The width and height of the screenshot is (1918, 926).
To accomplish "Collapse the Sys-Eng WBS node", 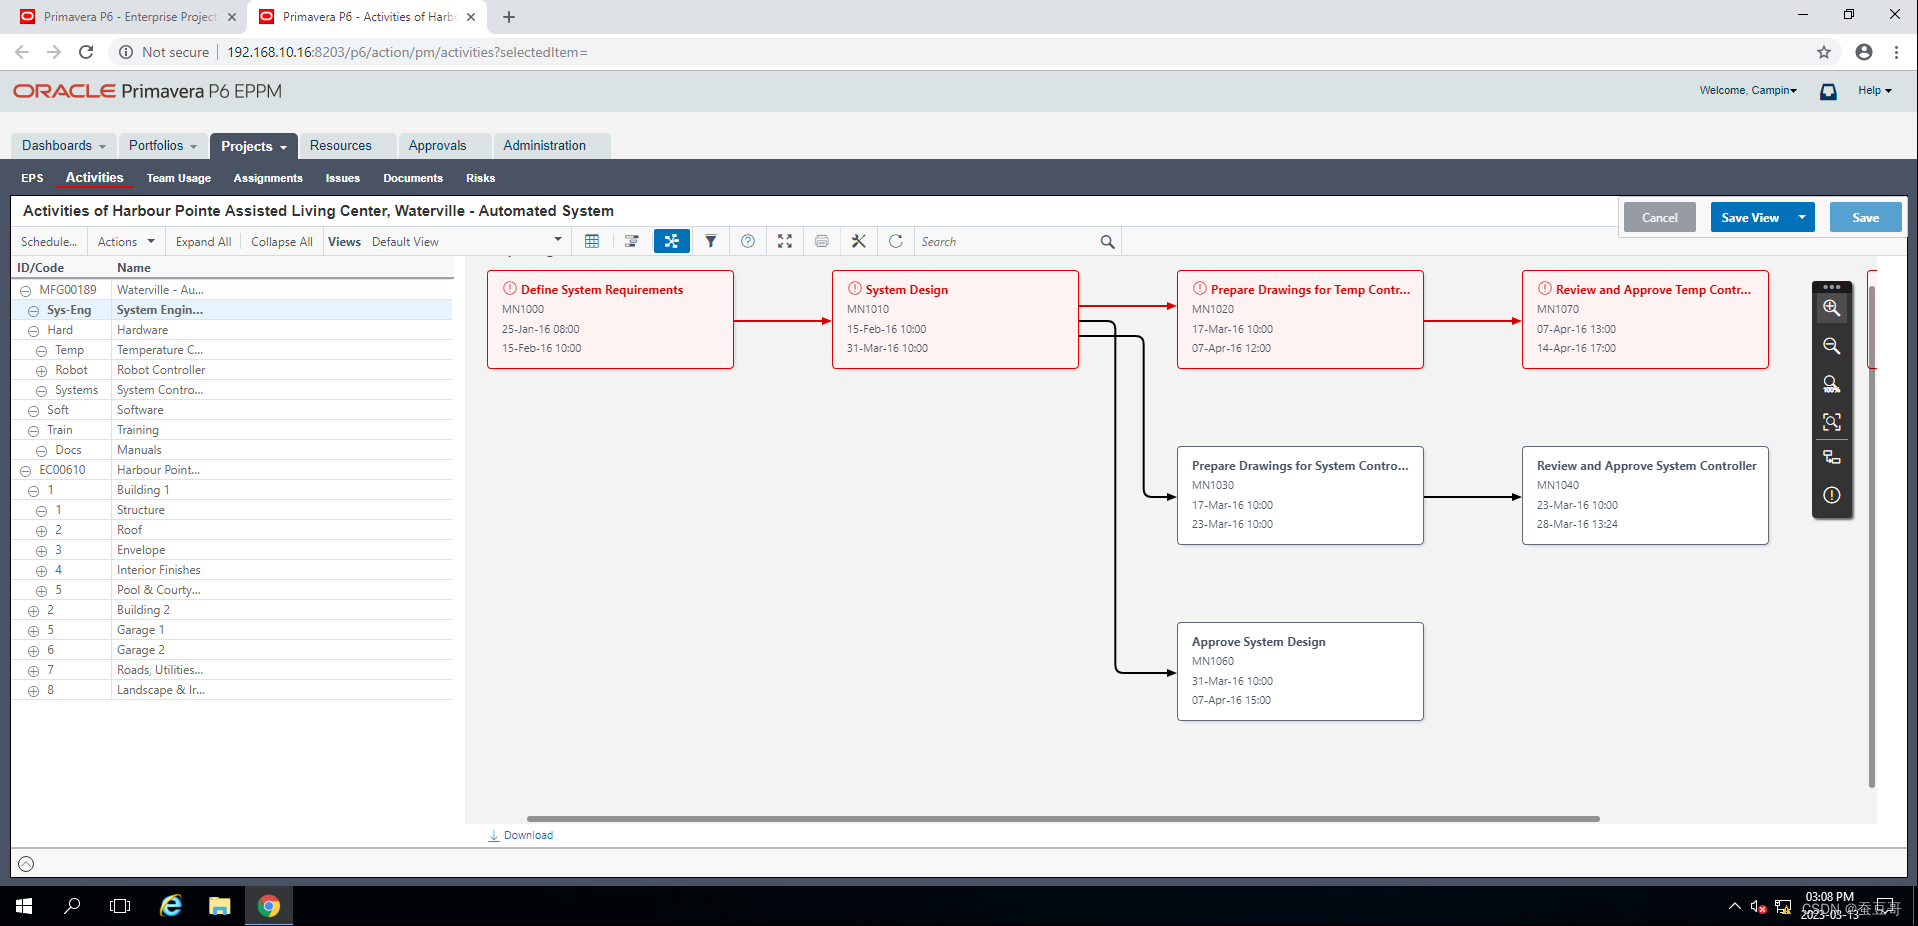I will (33, 311).
